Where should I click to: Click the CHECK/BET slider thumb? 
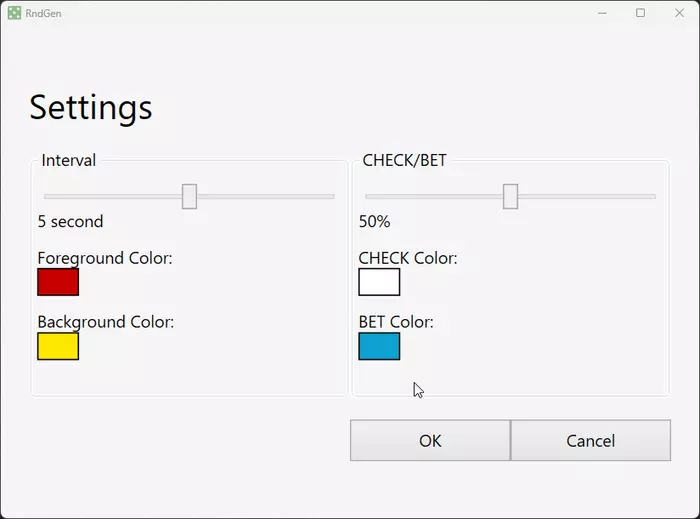(510, 196)
